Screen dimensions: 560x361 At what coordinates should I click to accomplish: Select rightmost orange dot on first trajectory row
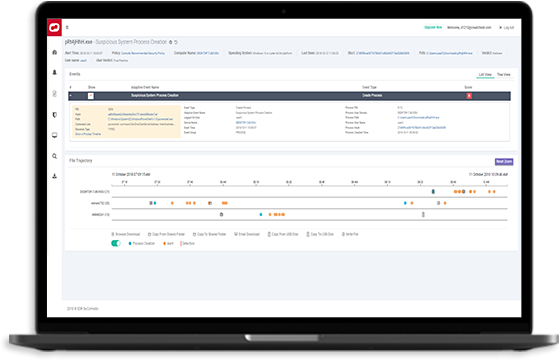coord(494,192)
